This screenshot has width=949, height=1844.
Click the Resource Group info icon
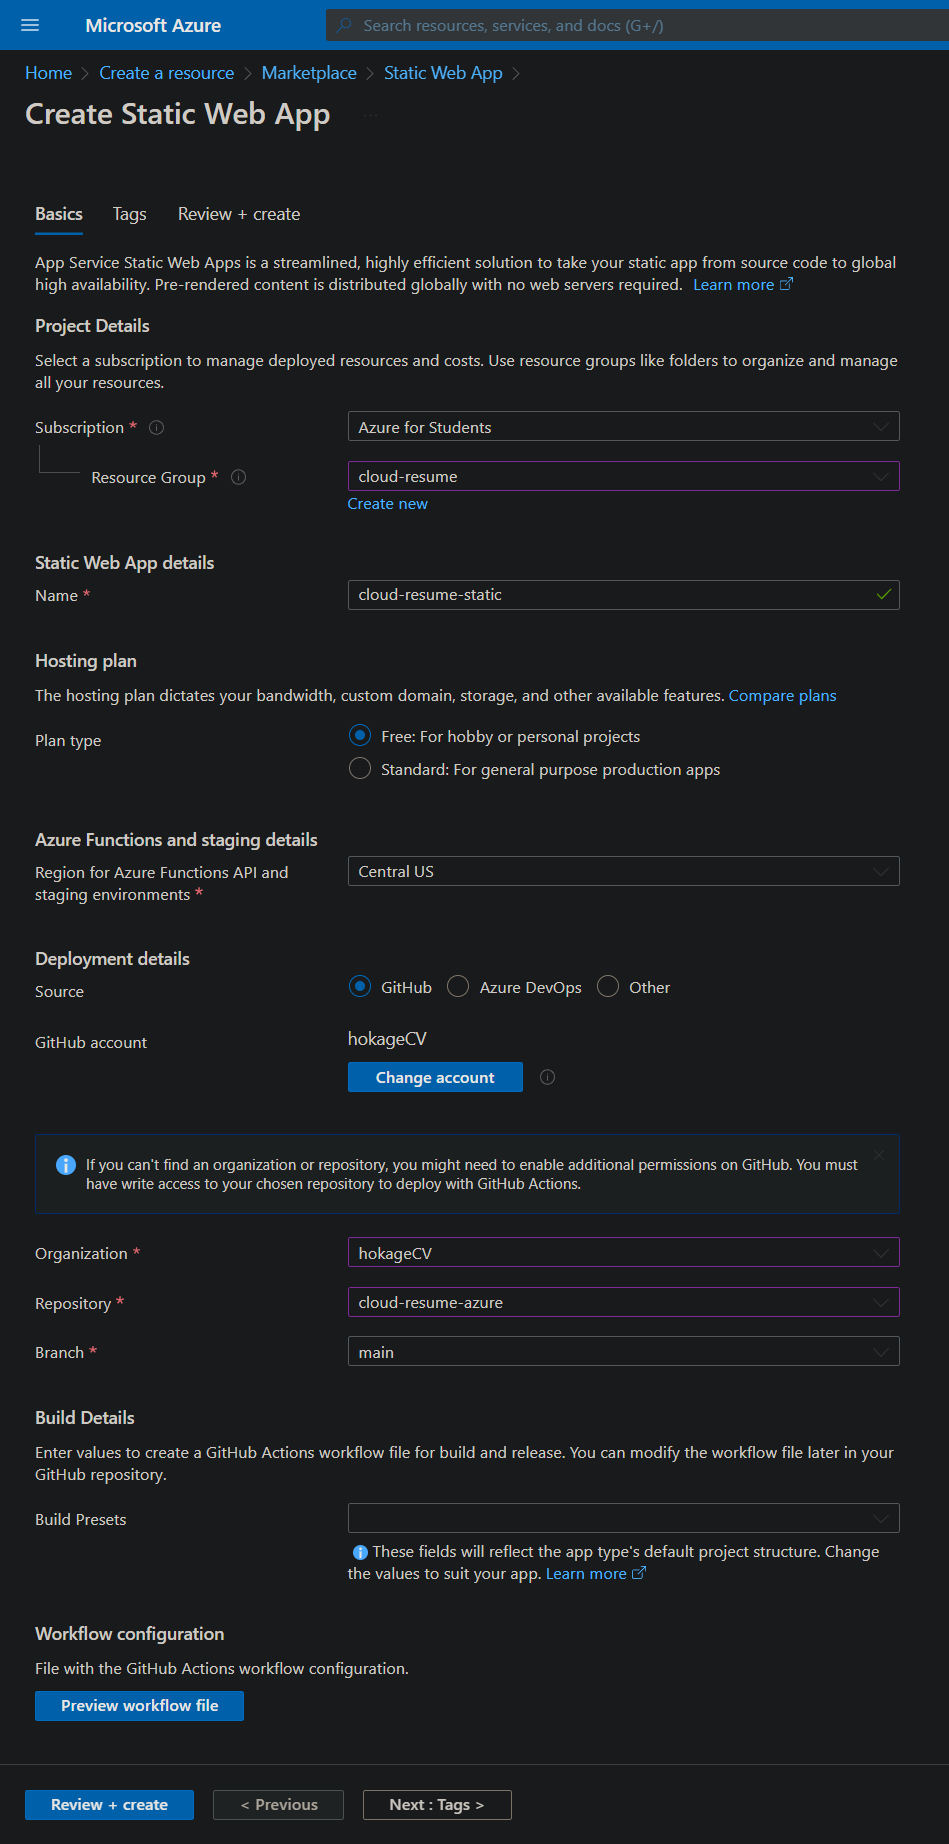pyautogui.click(x=238, y=477)
